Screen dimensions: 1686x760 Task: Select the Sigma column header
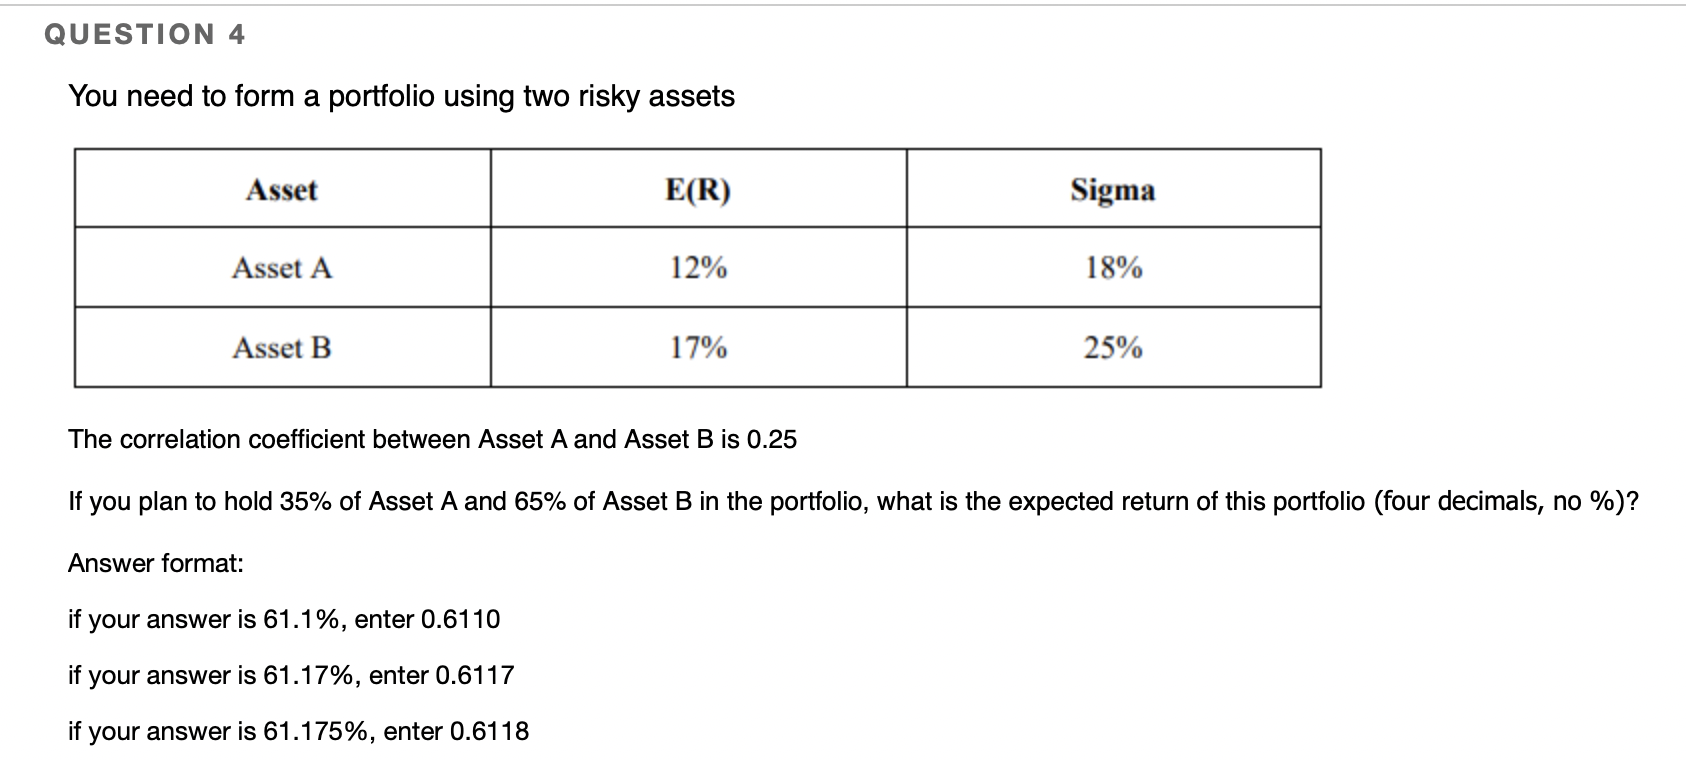click(1113, 190)
